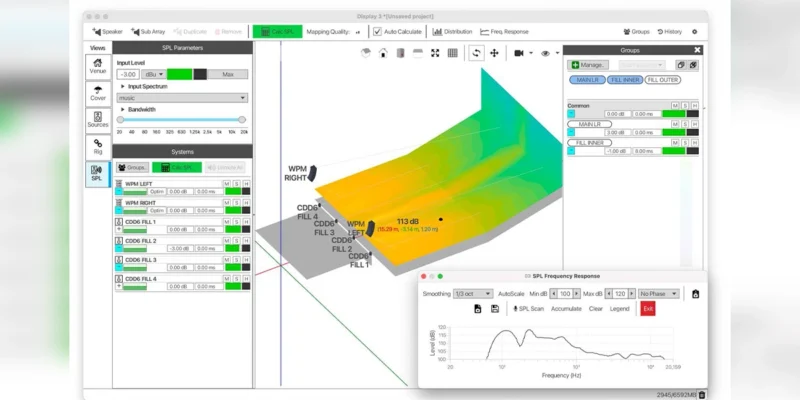
Task: Select the side view icon
Action: click(401, 53)
